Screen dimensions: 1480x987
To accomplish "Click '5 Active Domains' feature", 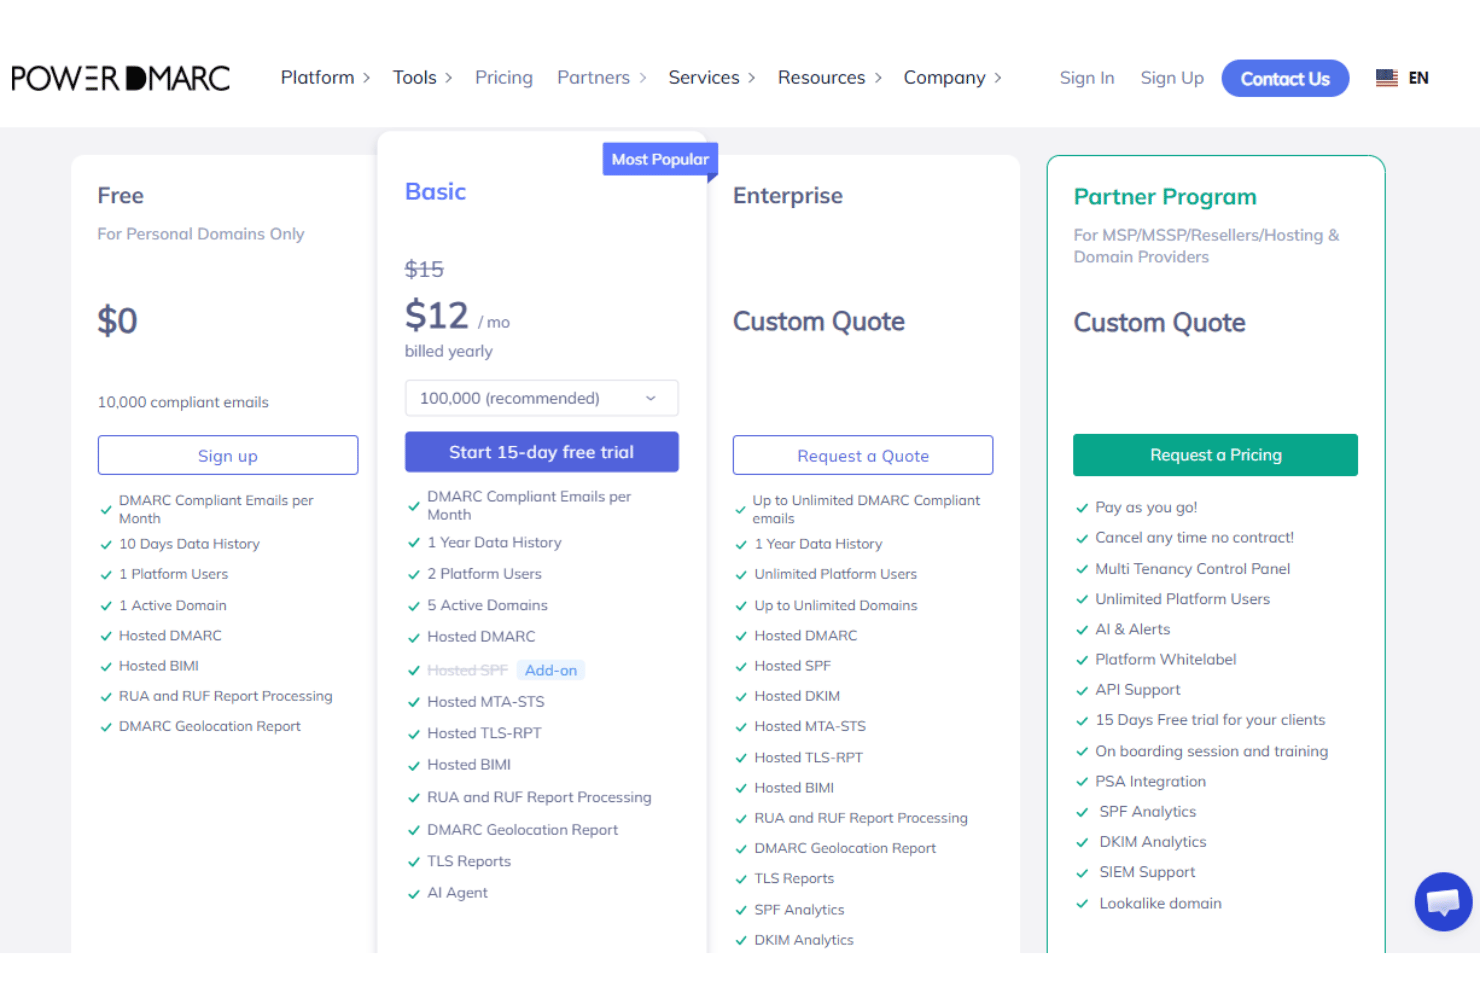I will tap(487, 605).
